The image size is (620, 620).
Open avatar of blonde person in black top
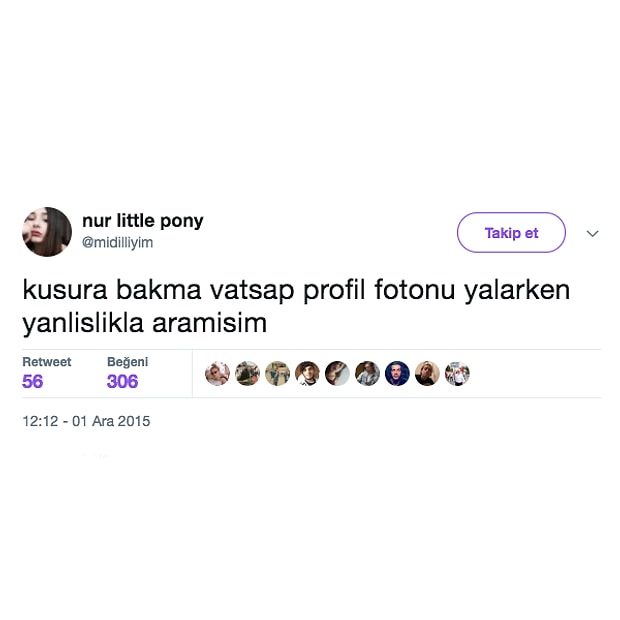[x=427, y=374]
